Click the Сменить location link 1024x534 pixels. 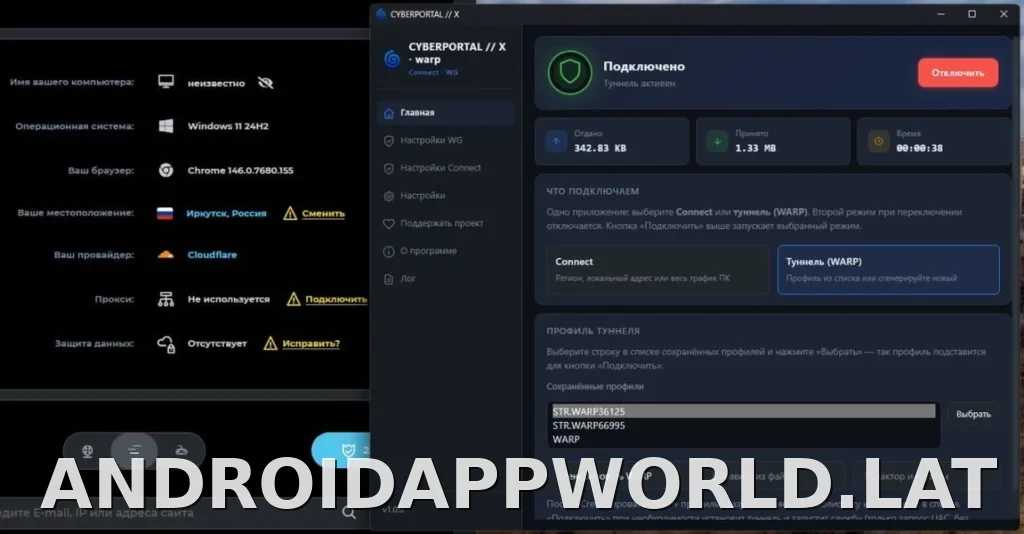pos(323,213)
